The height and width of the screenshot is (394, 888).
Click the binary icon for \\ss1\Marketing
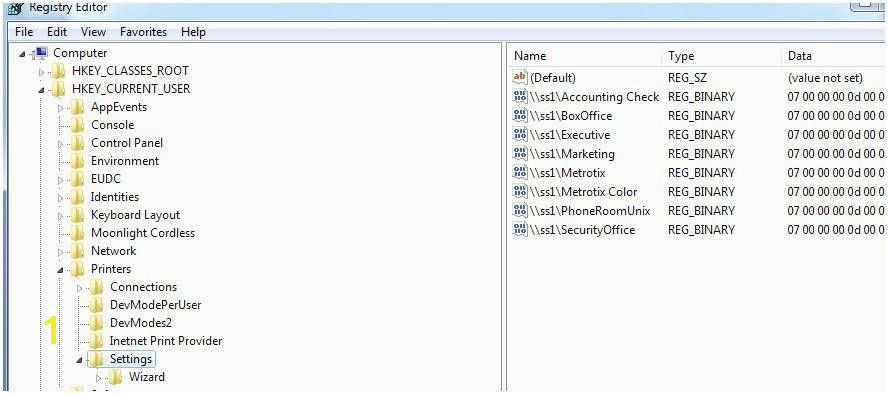[x=519, y=153]
